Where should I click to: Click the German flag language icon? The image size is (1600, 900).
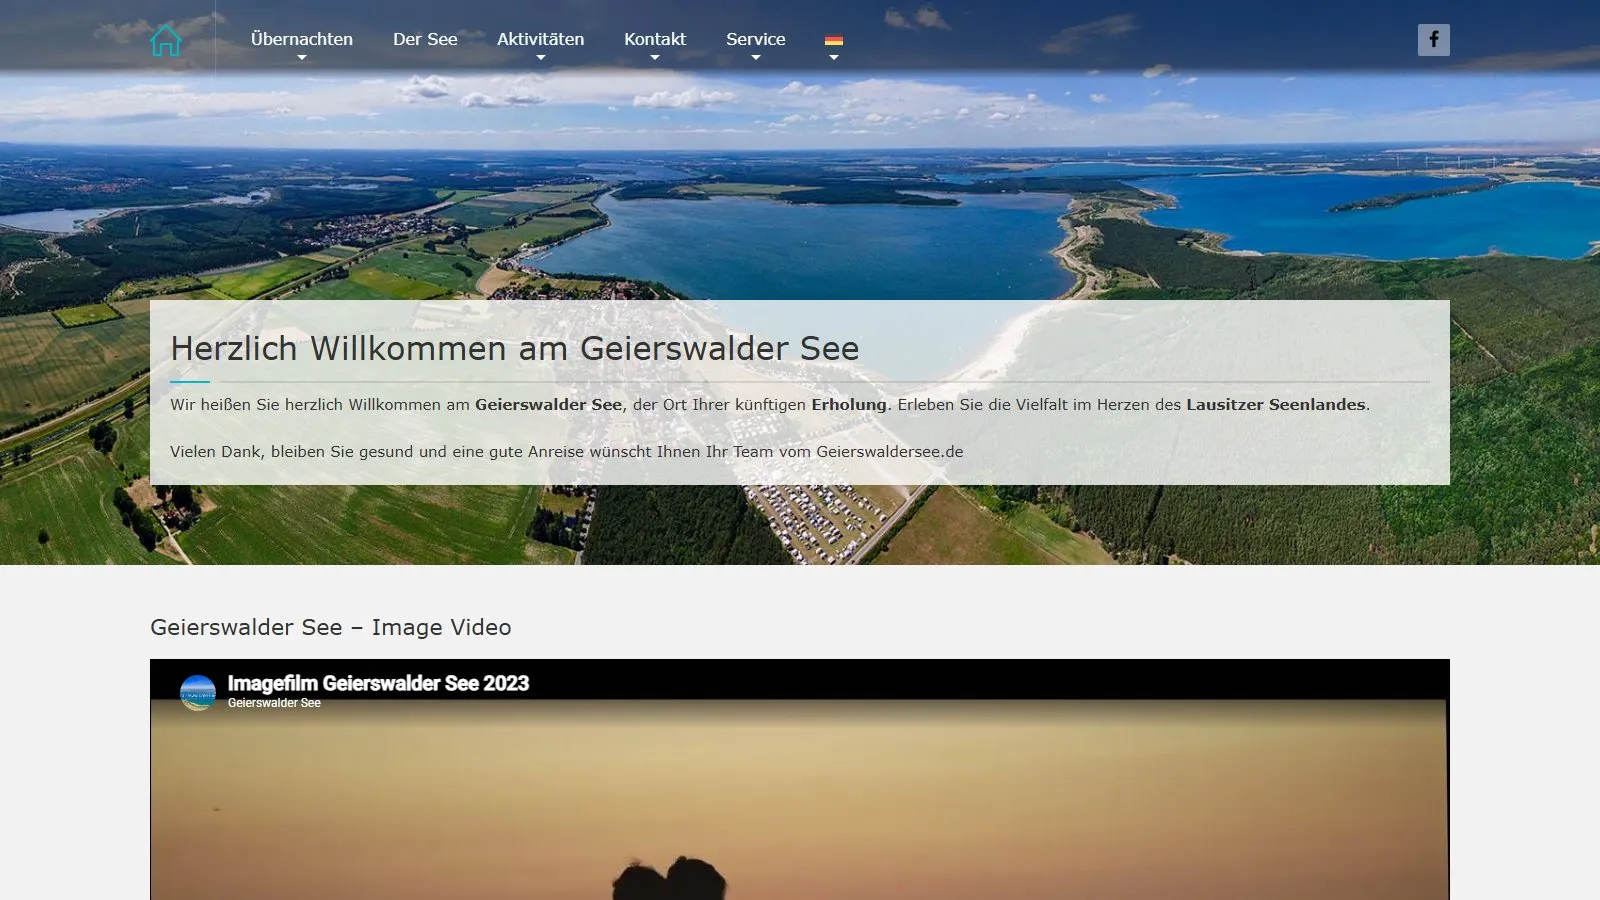pos(834,40)
